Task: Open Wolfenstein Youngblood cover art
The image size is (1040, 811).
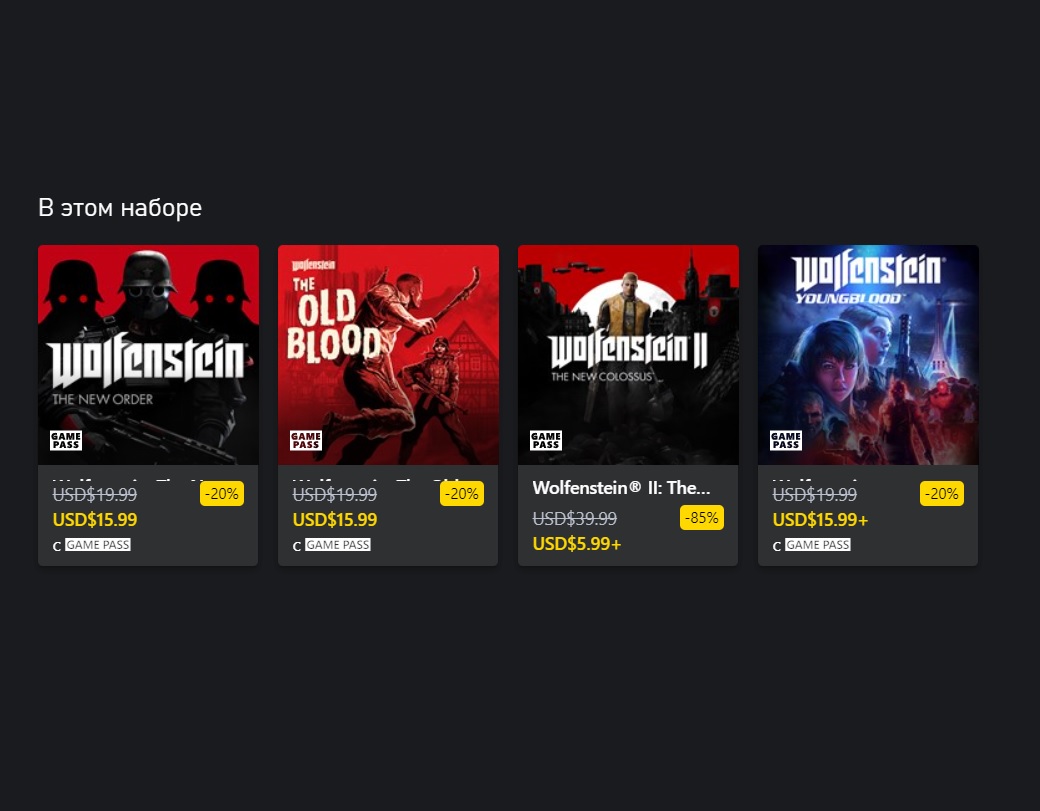Action: point(868,355)
